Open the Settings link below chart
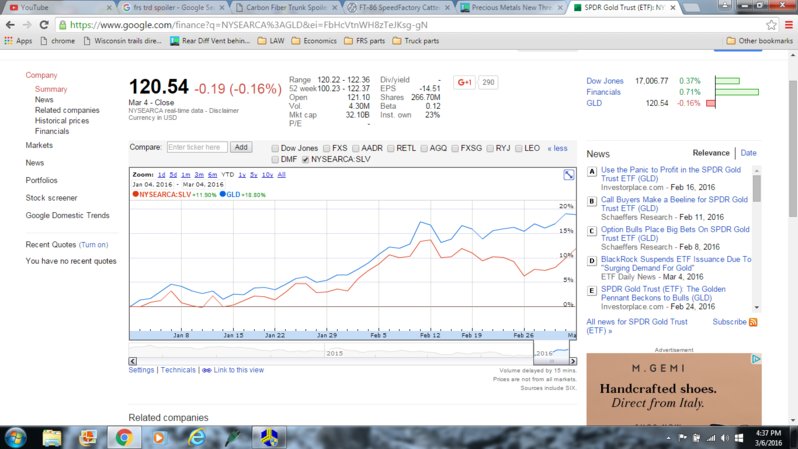 click(x=141, y=370)
